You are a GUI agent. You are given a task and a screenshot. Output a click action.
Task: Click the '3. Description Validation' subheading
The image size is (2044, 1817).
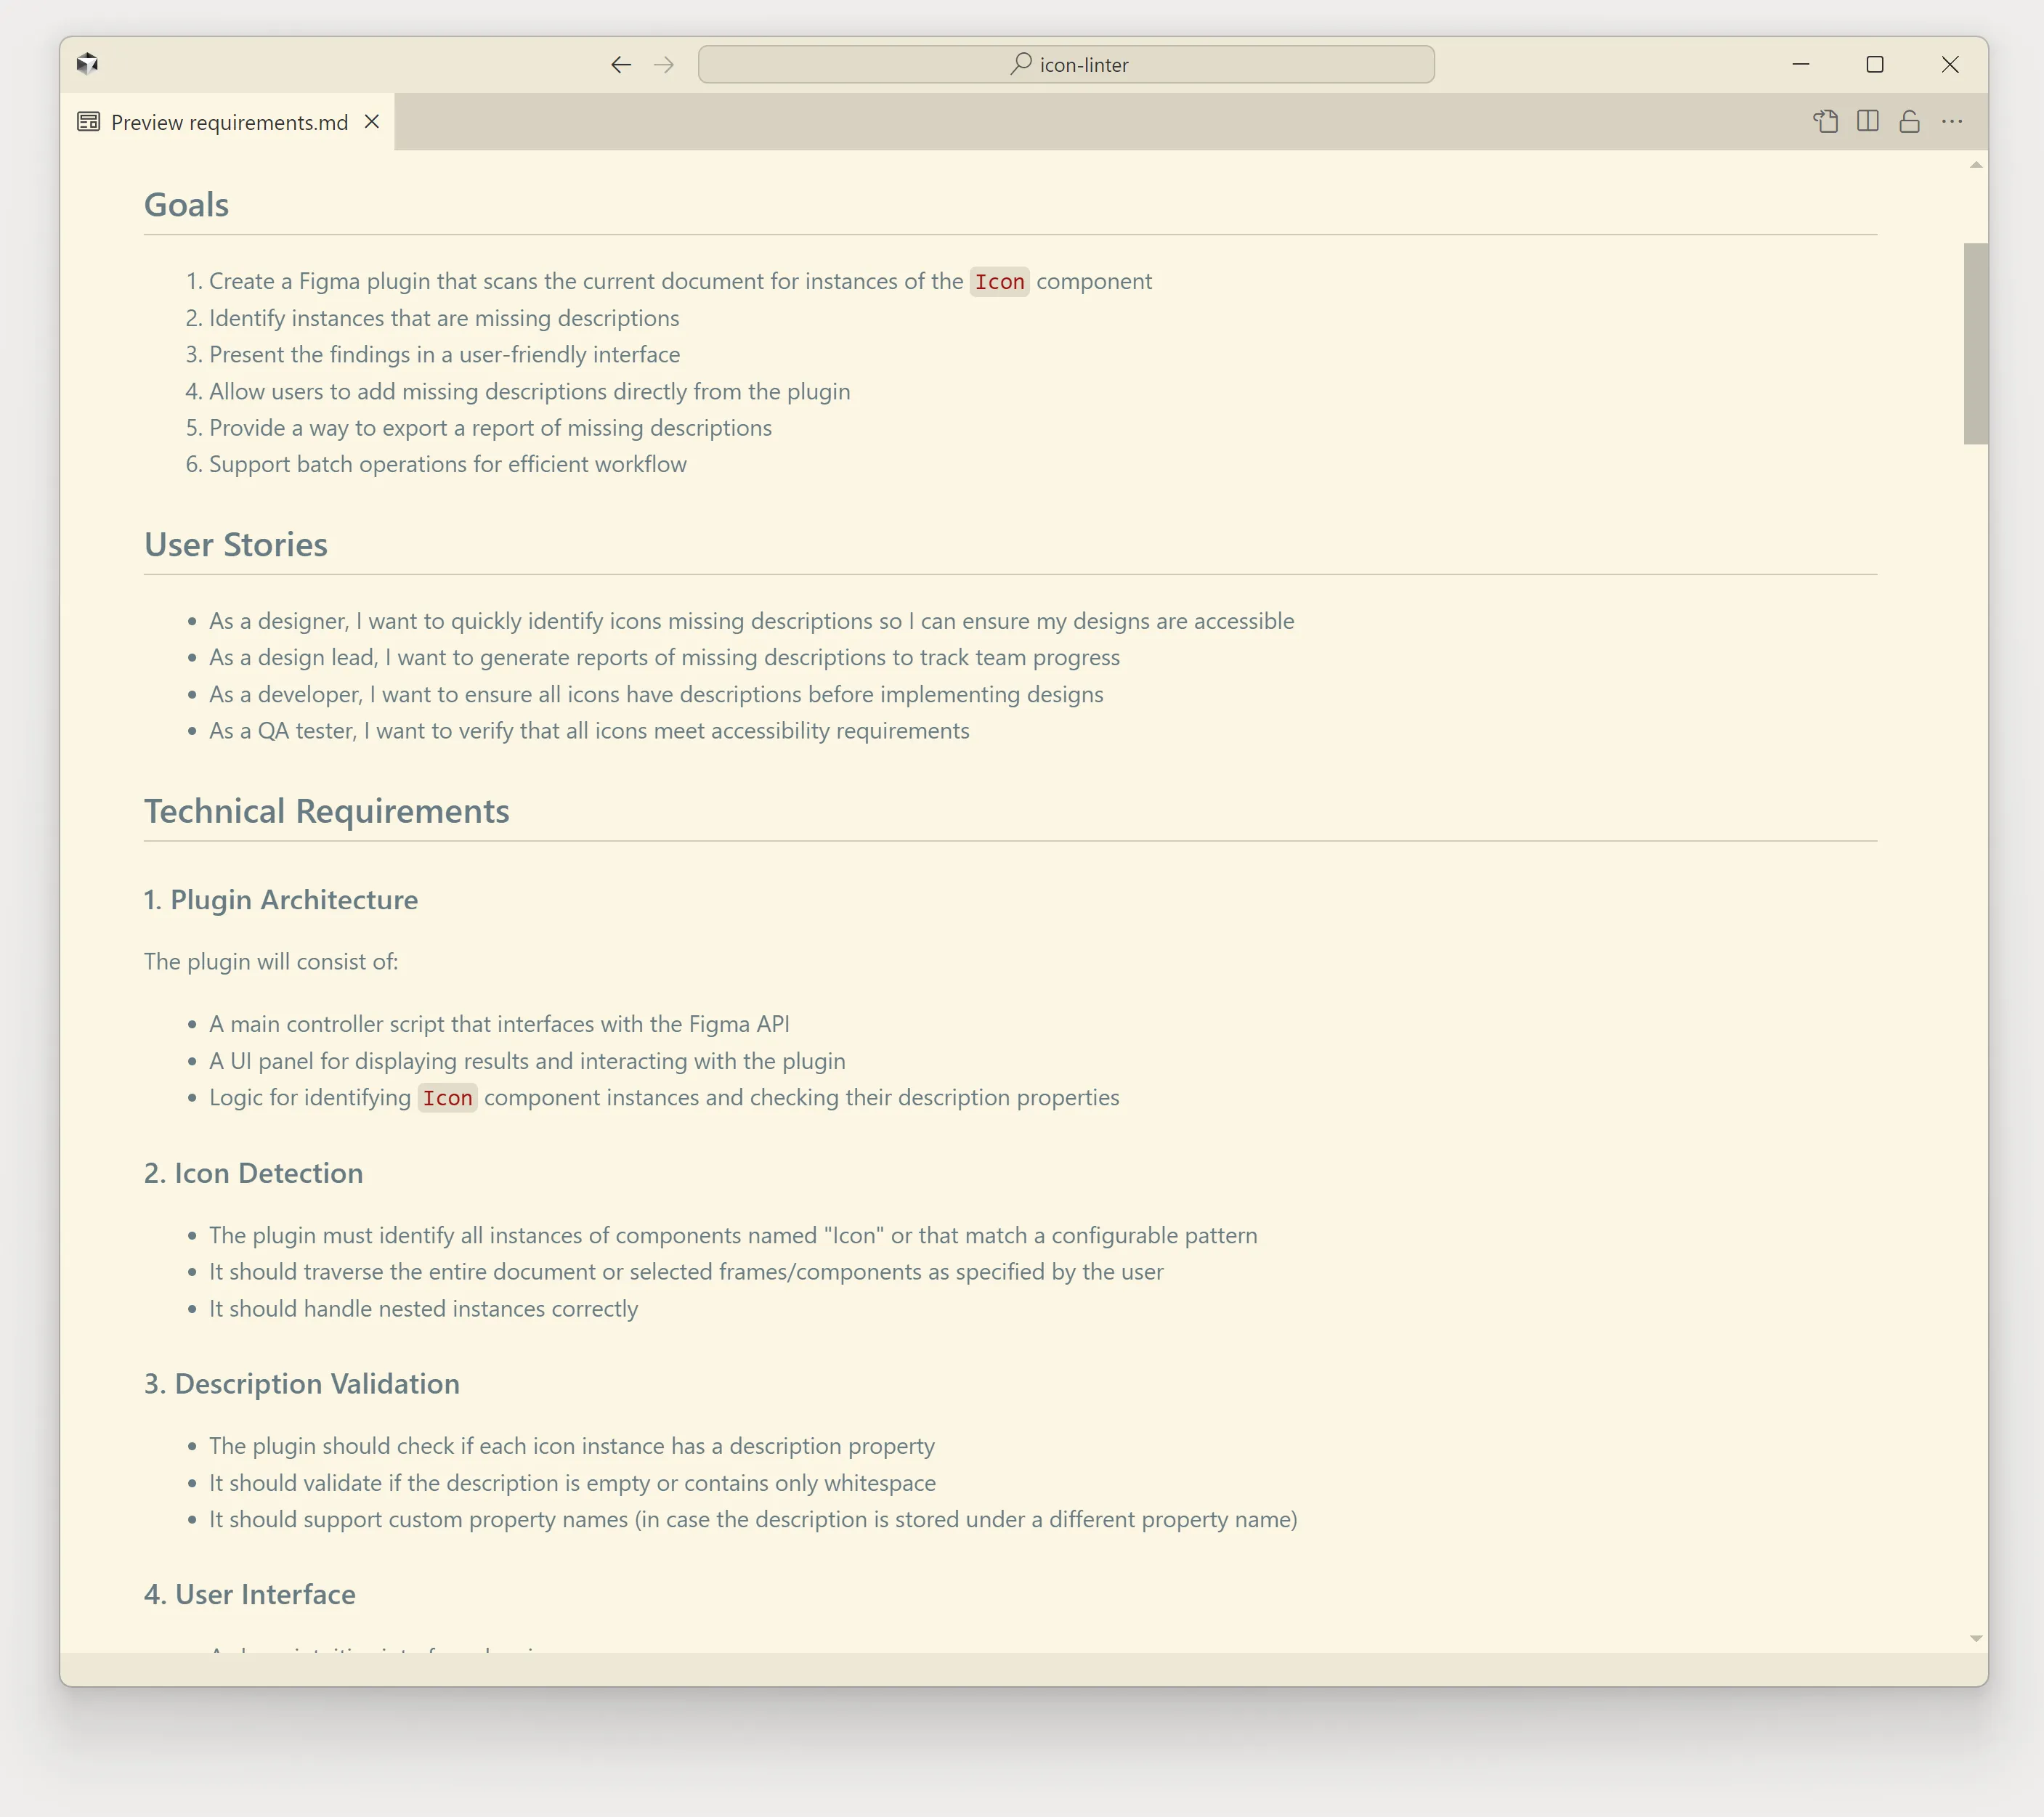[x=302, y=1384]
